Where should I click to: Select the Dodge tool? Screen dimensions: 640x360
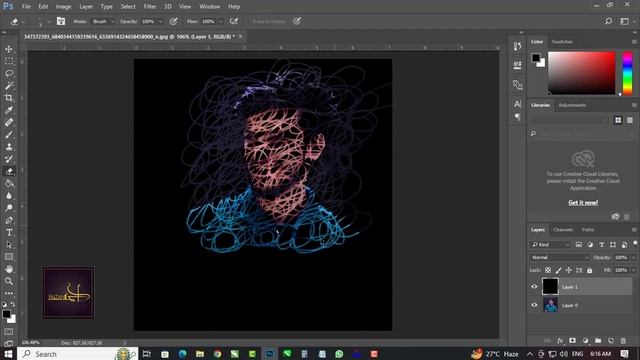(9, 208)
